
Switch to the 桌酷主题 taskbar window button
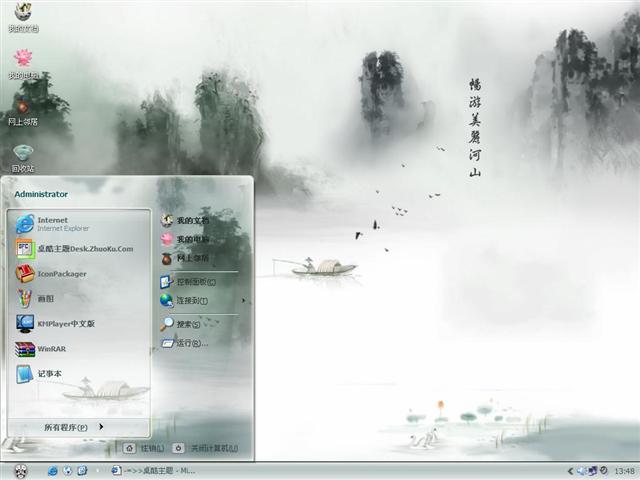pyautogui.click(x=154, y=471)
